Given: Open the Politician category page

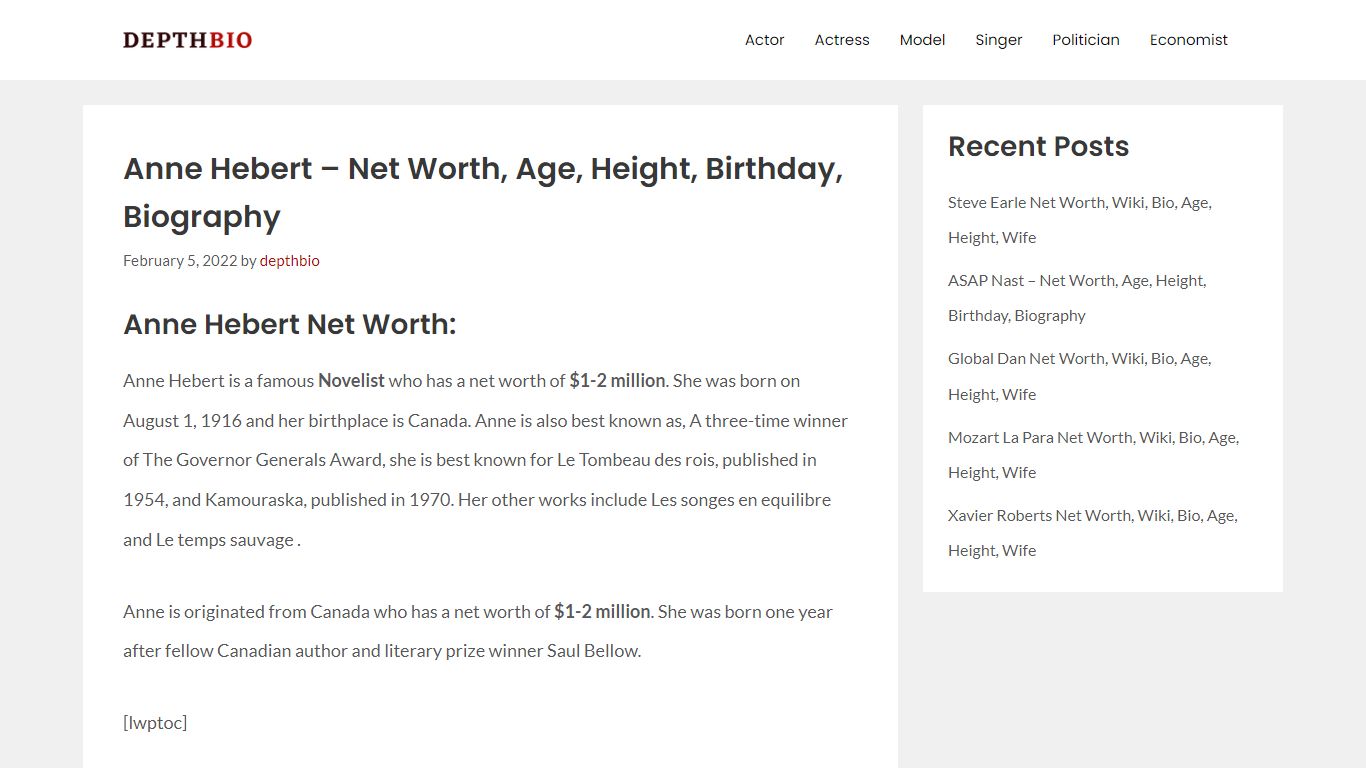Looking at the screenshot, I should (1086, 40).
